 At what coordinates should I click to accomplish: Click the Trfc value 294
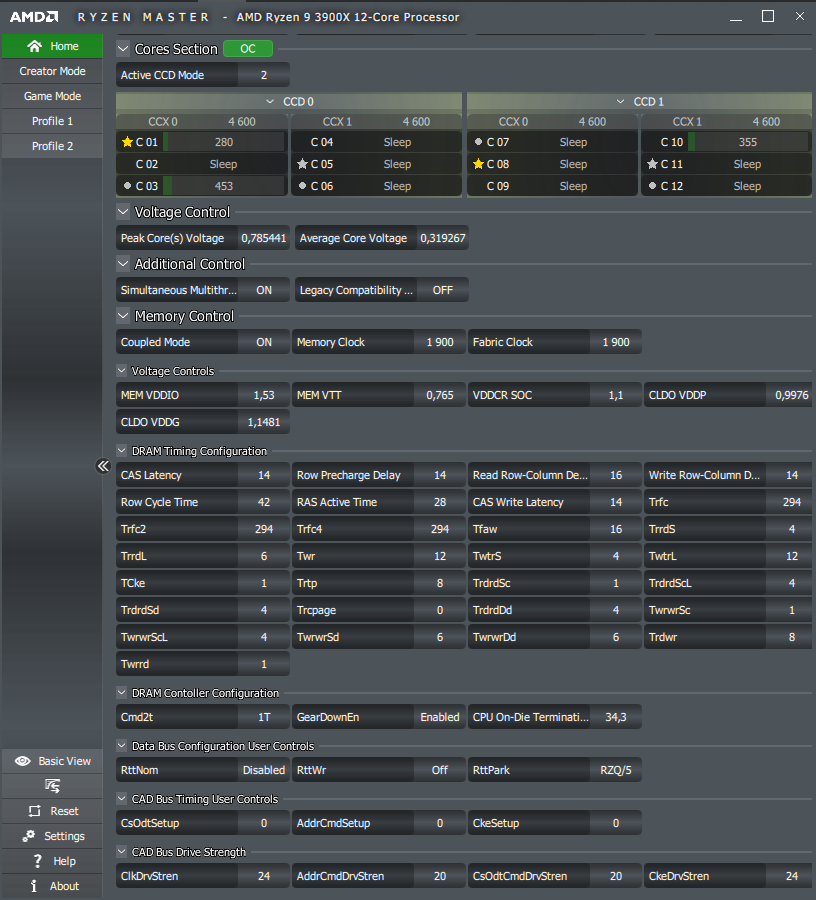point(791,502)
